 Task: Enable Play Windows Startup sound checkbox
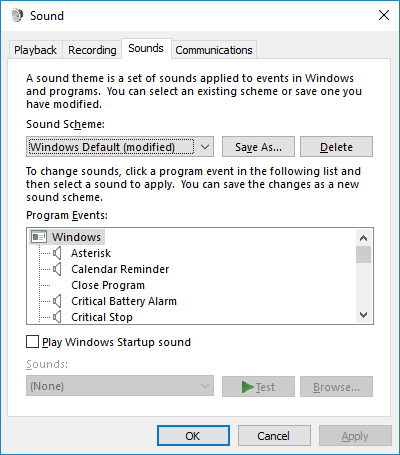point(32,342)
